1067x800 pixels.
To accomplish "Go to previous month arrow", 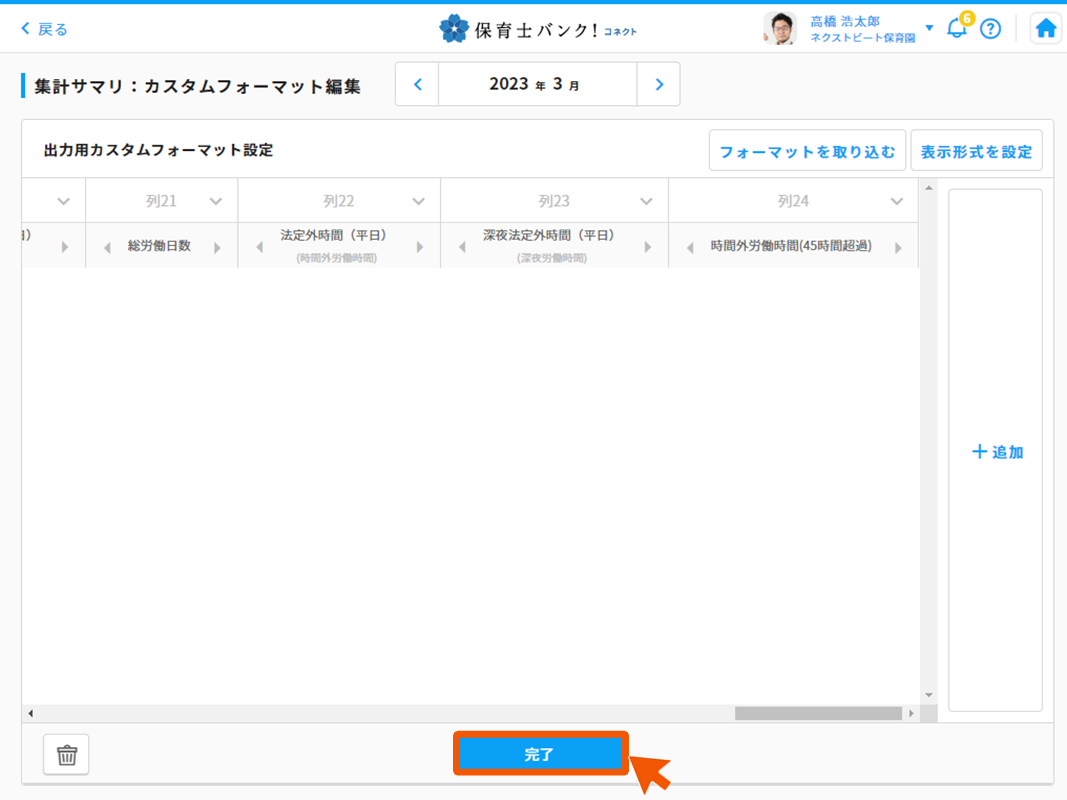I will (418, 85).
